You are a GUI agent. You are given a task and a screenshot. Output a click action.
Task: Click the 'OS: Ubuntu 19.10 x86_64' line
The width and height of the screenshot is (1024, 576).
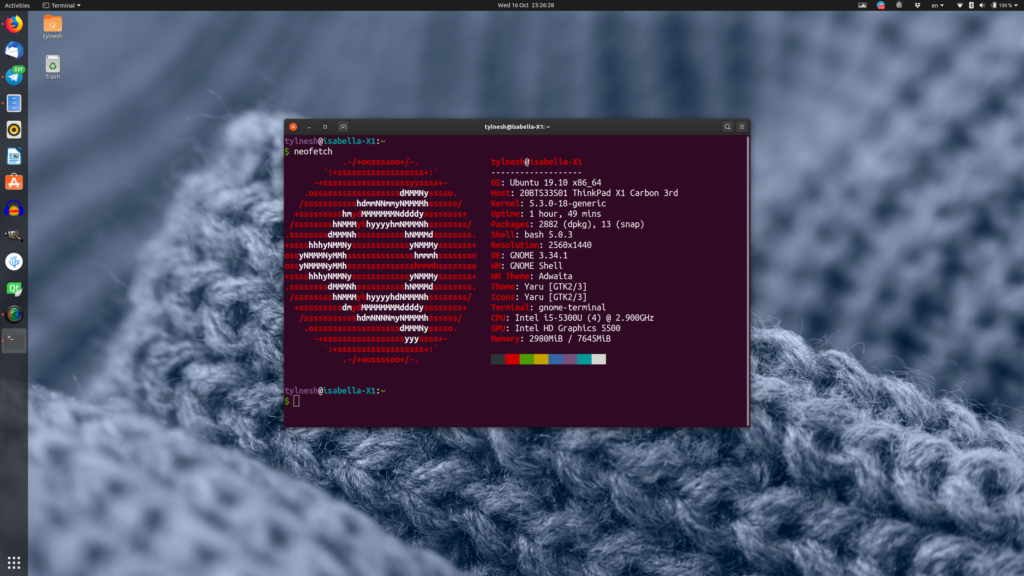tap(546, 183)
